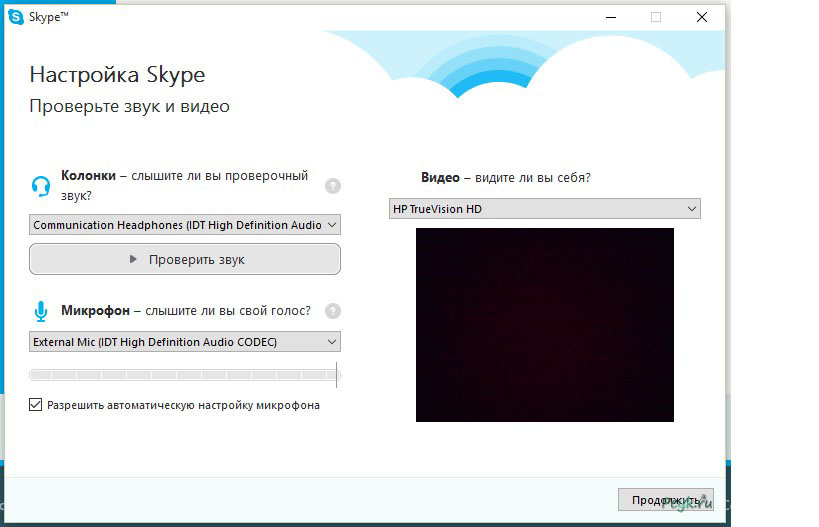The width and height of the screenshot is (819, 527).
Task: Click the Колонки – слышите ли вы label
Action: point(184,185)
